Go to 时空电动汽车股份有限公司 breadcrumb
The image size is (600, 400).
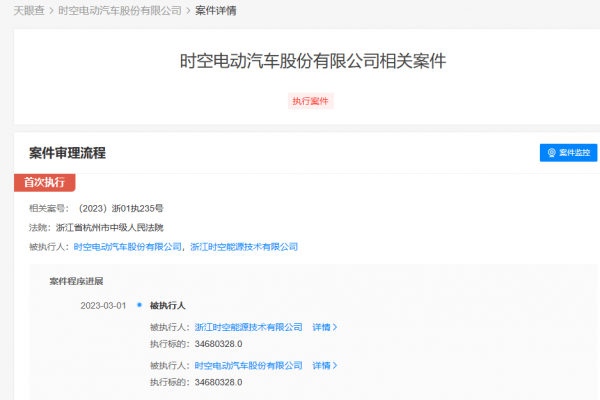point(120,11)
